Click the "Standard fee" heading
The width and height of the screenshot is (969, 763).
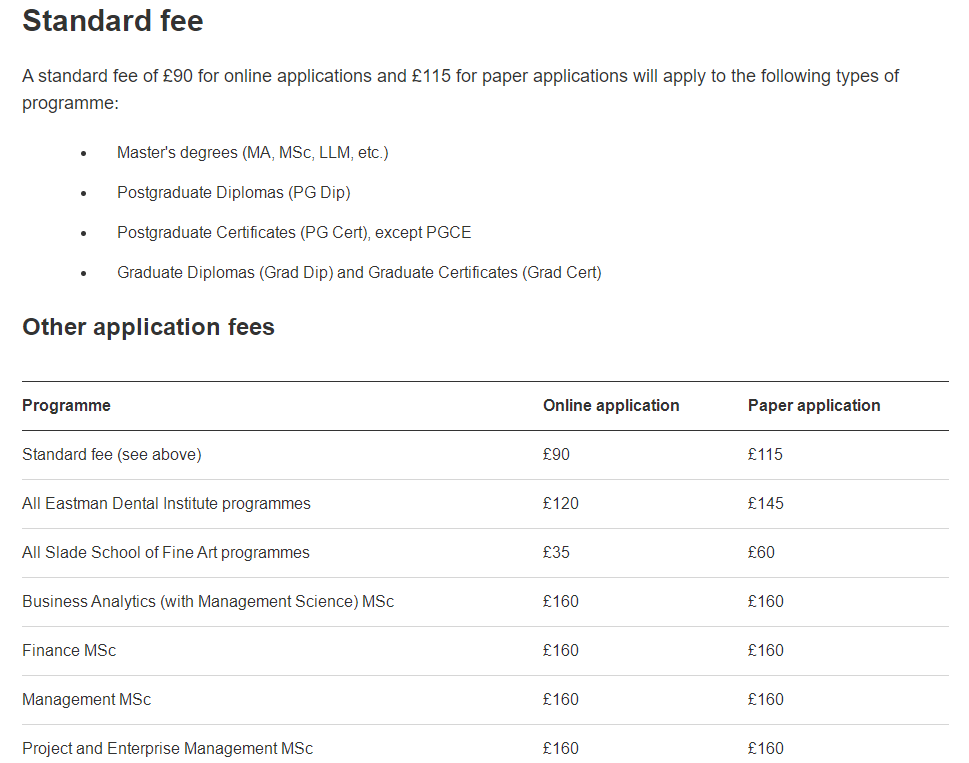click(113, 21)
